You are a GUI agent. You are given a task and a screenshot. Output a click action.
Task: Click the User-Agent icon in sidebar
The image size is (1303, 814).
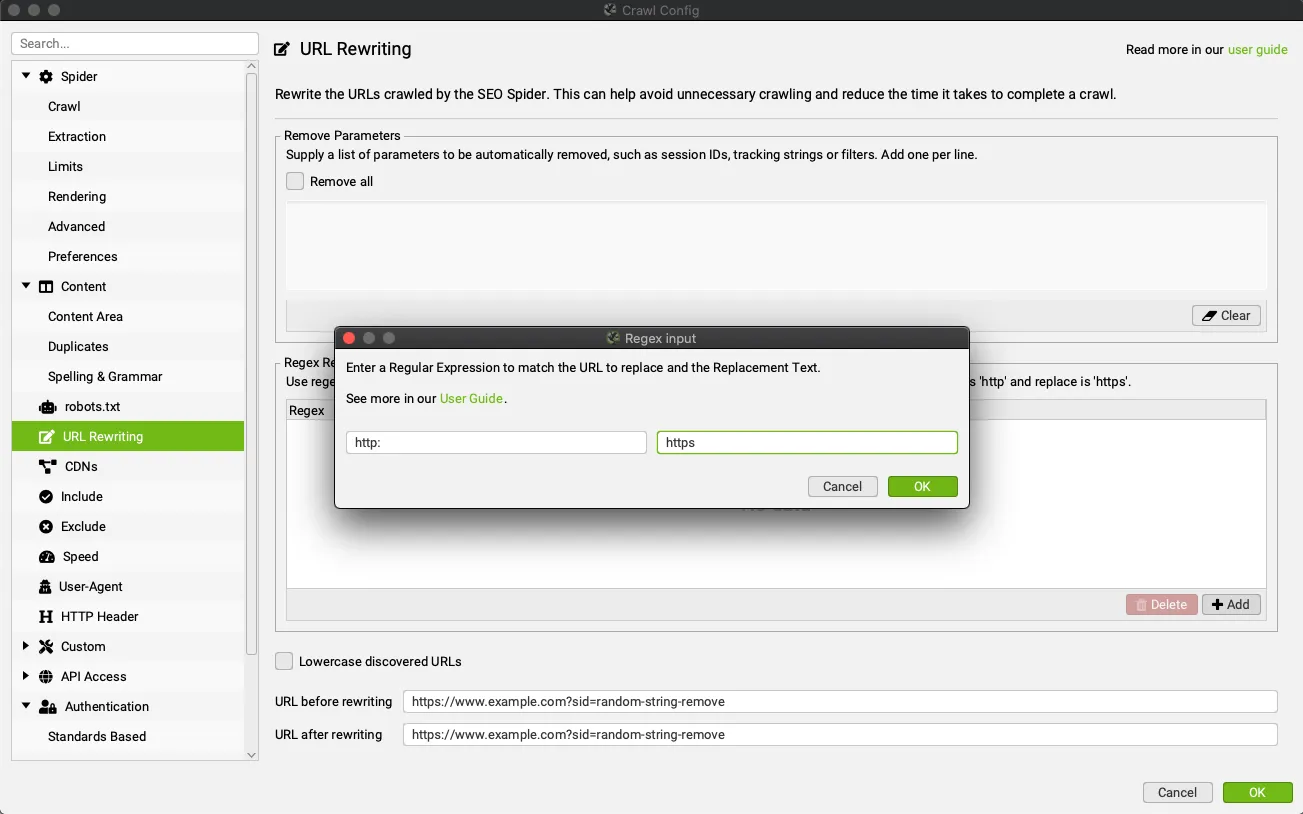[x=45, y=587]
